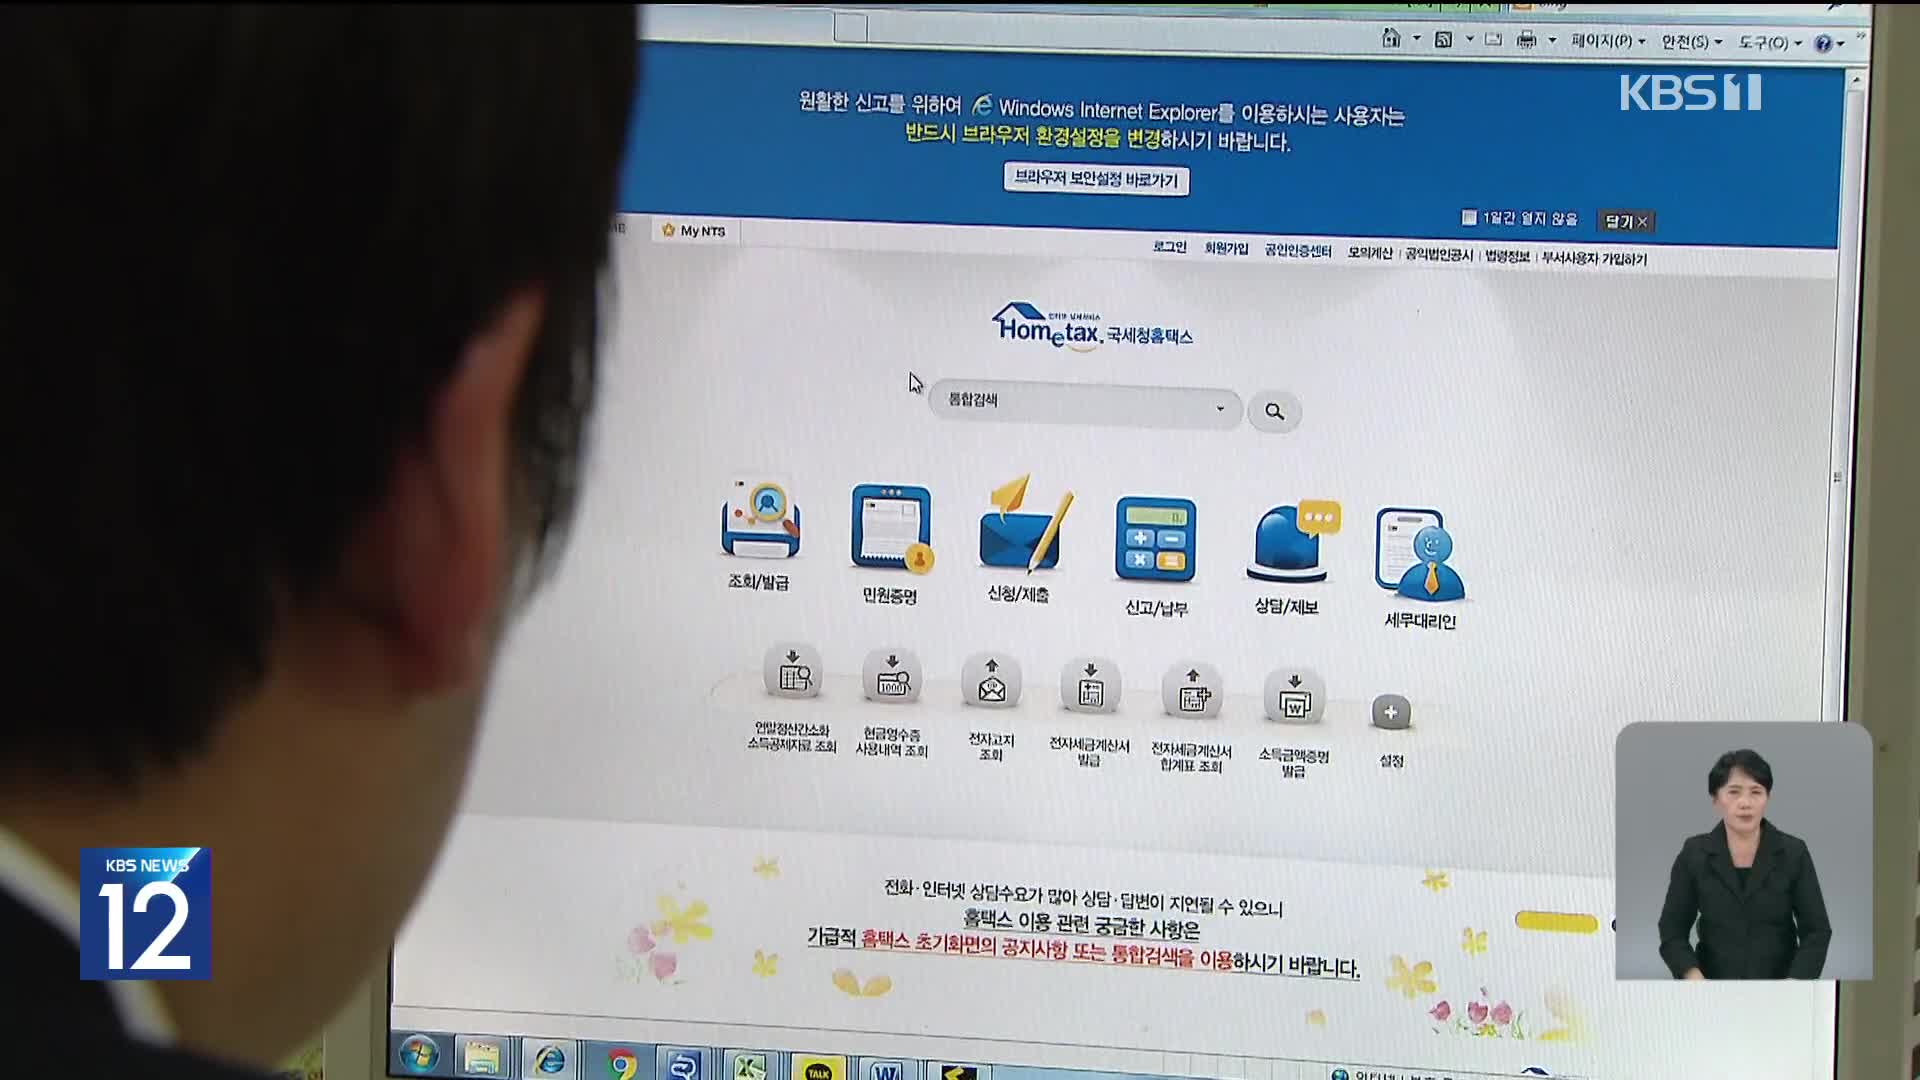Screen dimensions: 1920x1080
Task: Click the 공익법인공시 link
Action: click(1439, 255)
